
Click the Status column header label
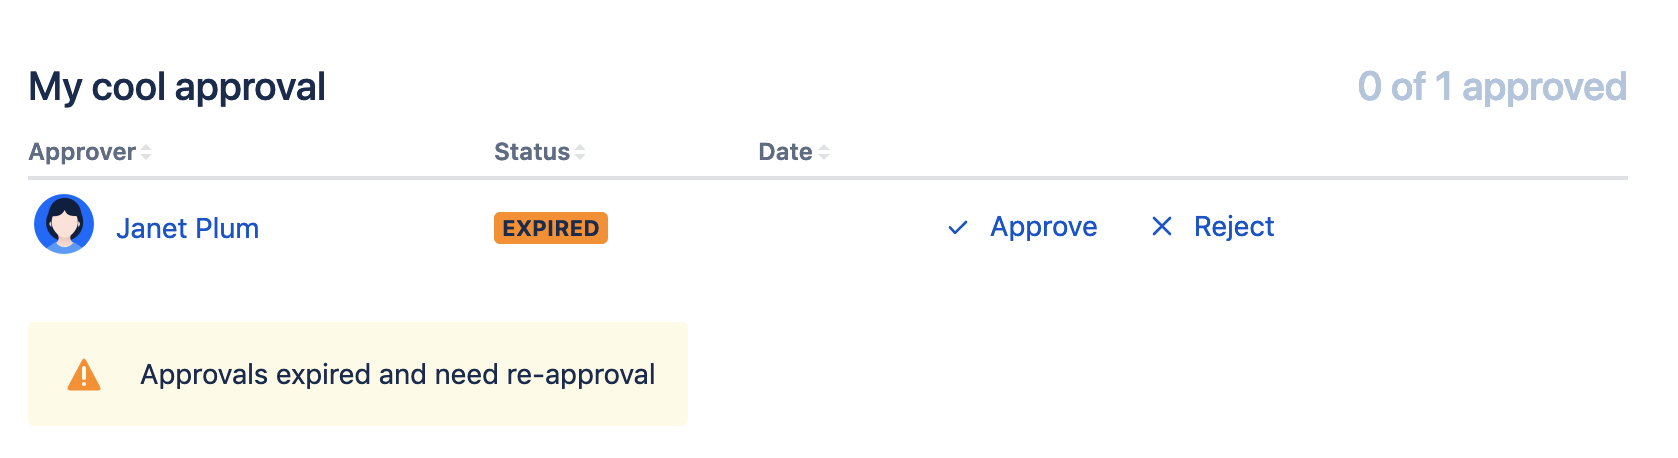coord(531,152)
